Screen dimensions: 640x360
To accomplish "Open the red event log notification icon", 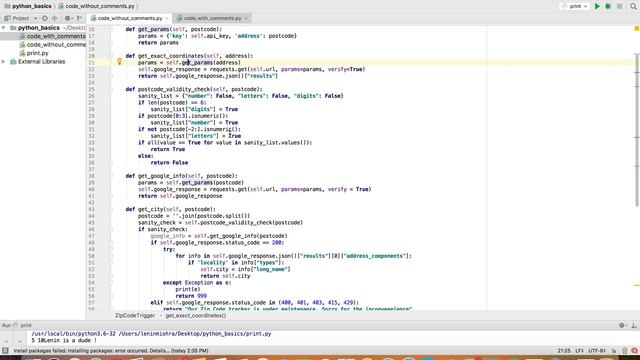I will [634, 351].
